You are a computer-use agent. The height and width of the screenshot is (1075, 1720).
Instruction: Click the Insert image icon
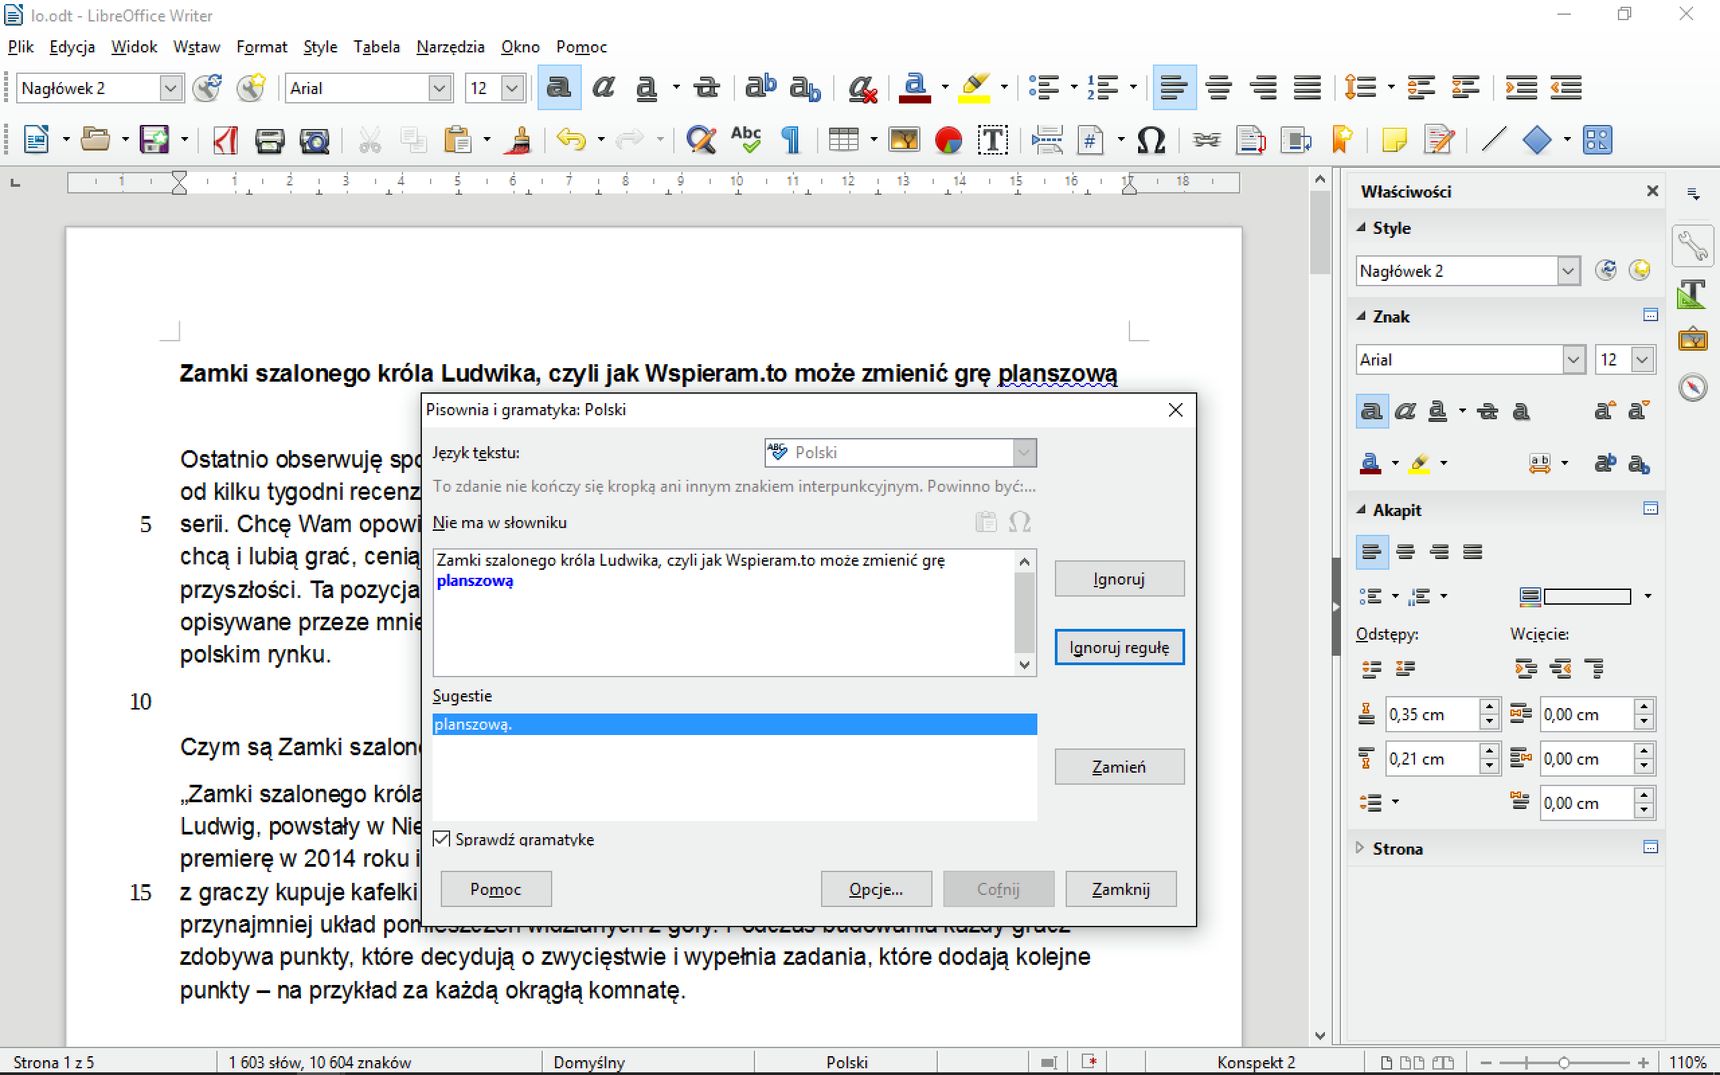click(904, 140)
